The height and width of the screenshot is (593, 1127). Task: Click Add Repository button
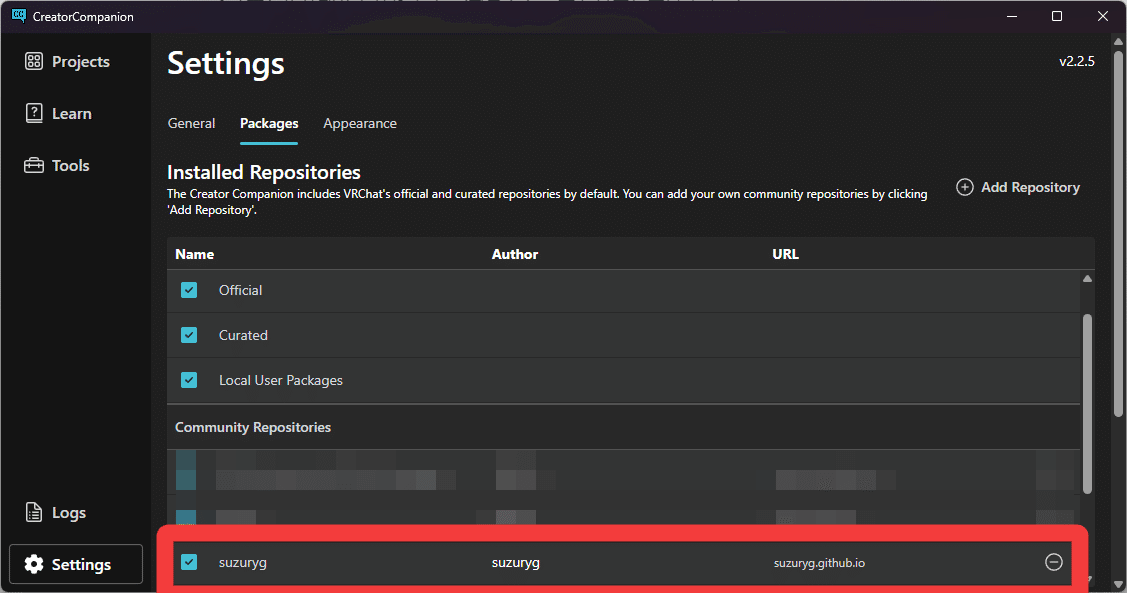[1018, 187]
